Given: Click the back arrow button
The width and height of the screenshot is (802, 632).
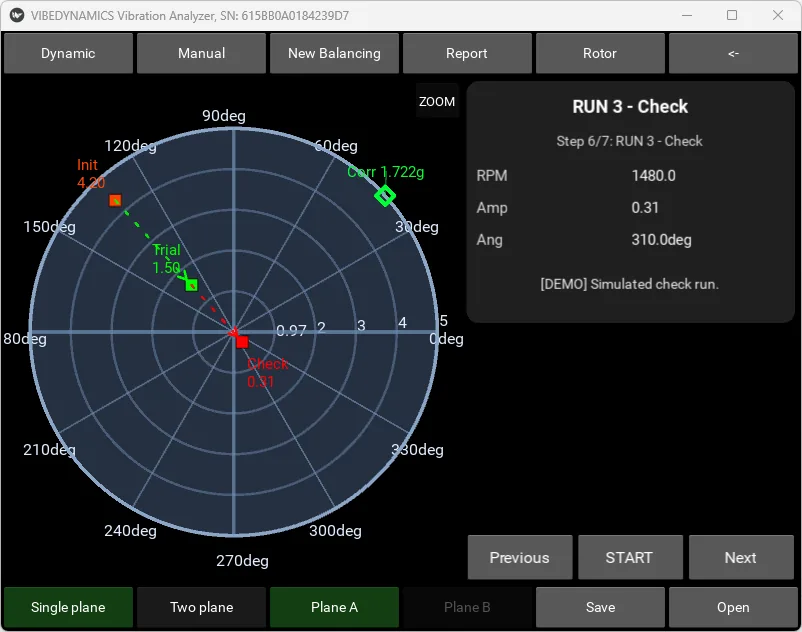Looking at the screenshot, I should click(x=733, y=53).
